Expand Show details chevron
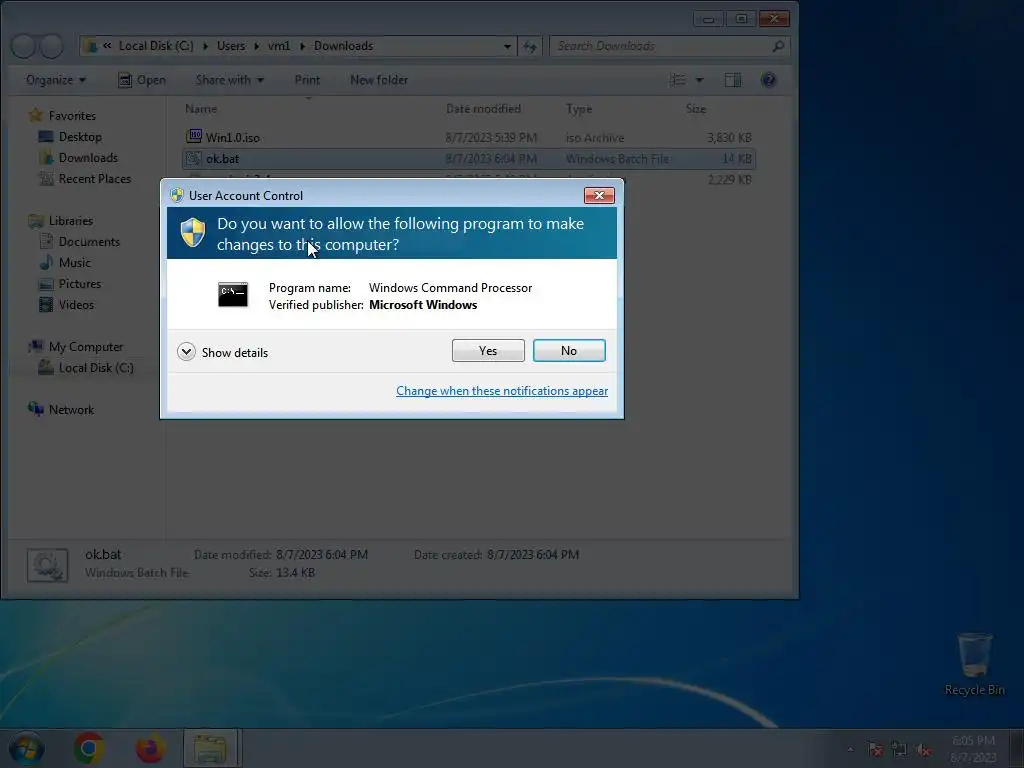This screenshot has width=1024, height=768. pyautogui.click(x=186, y=352)
